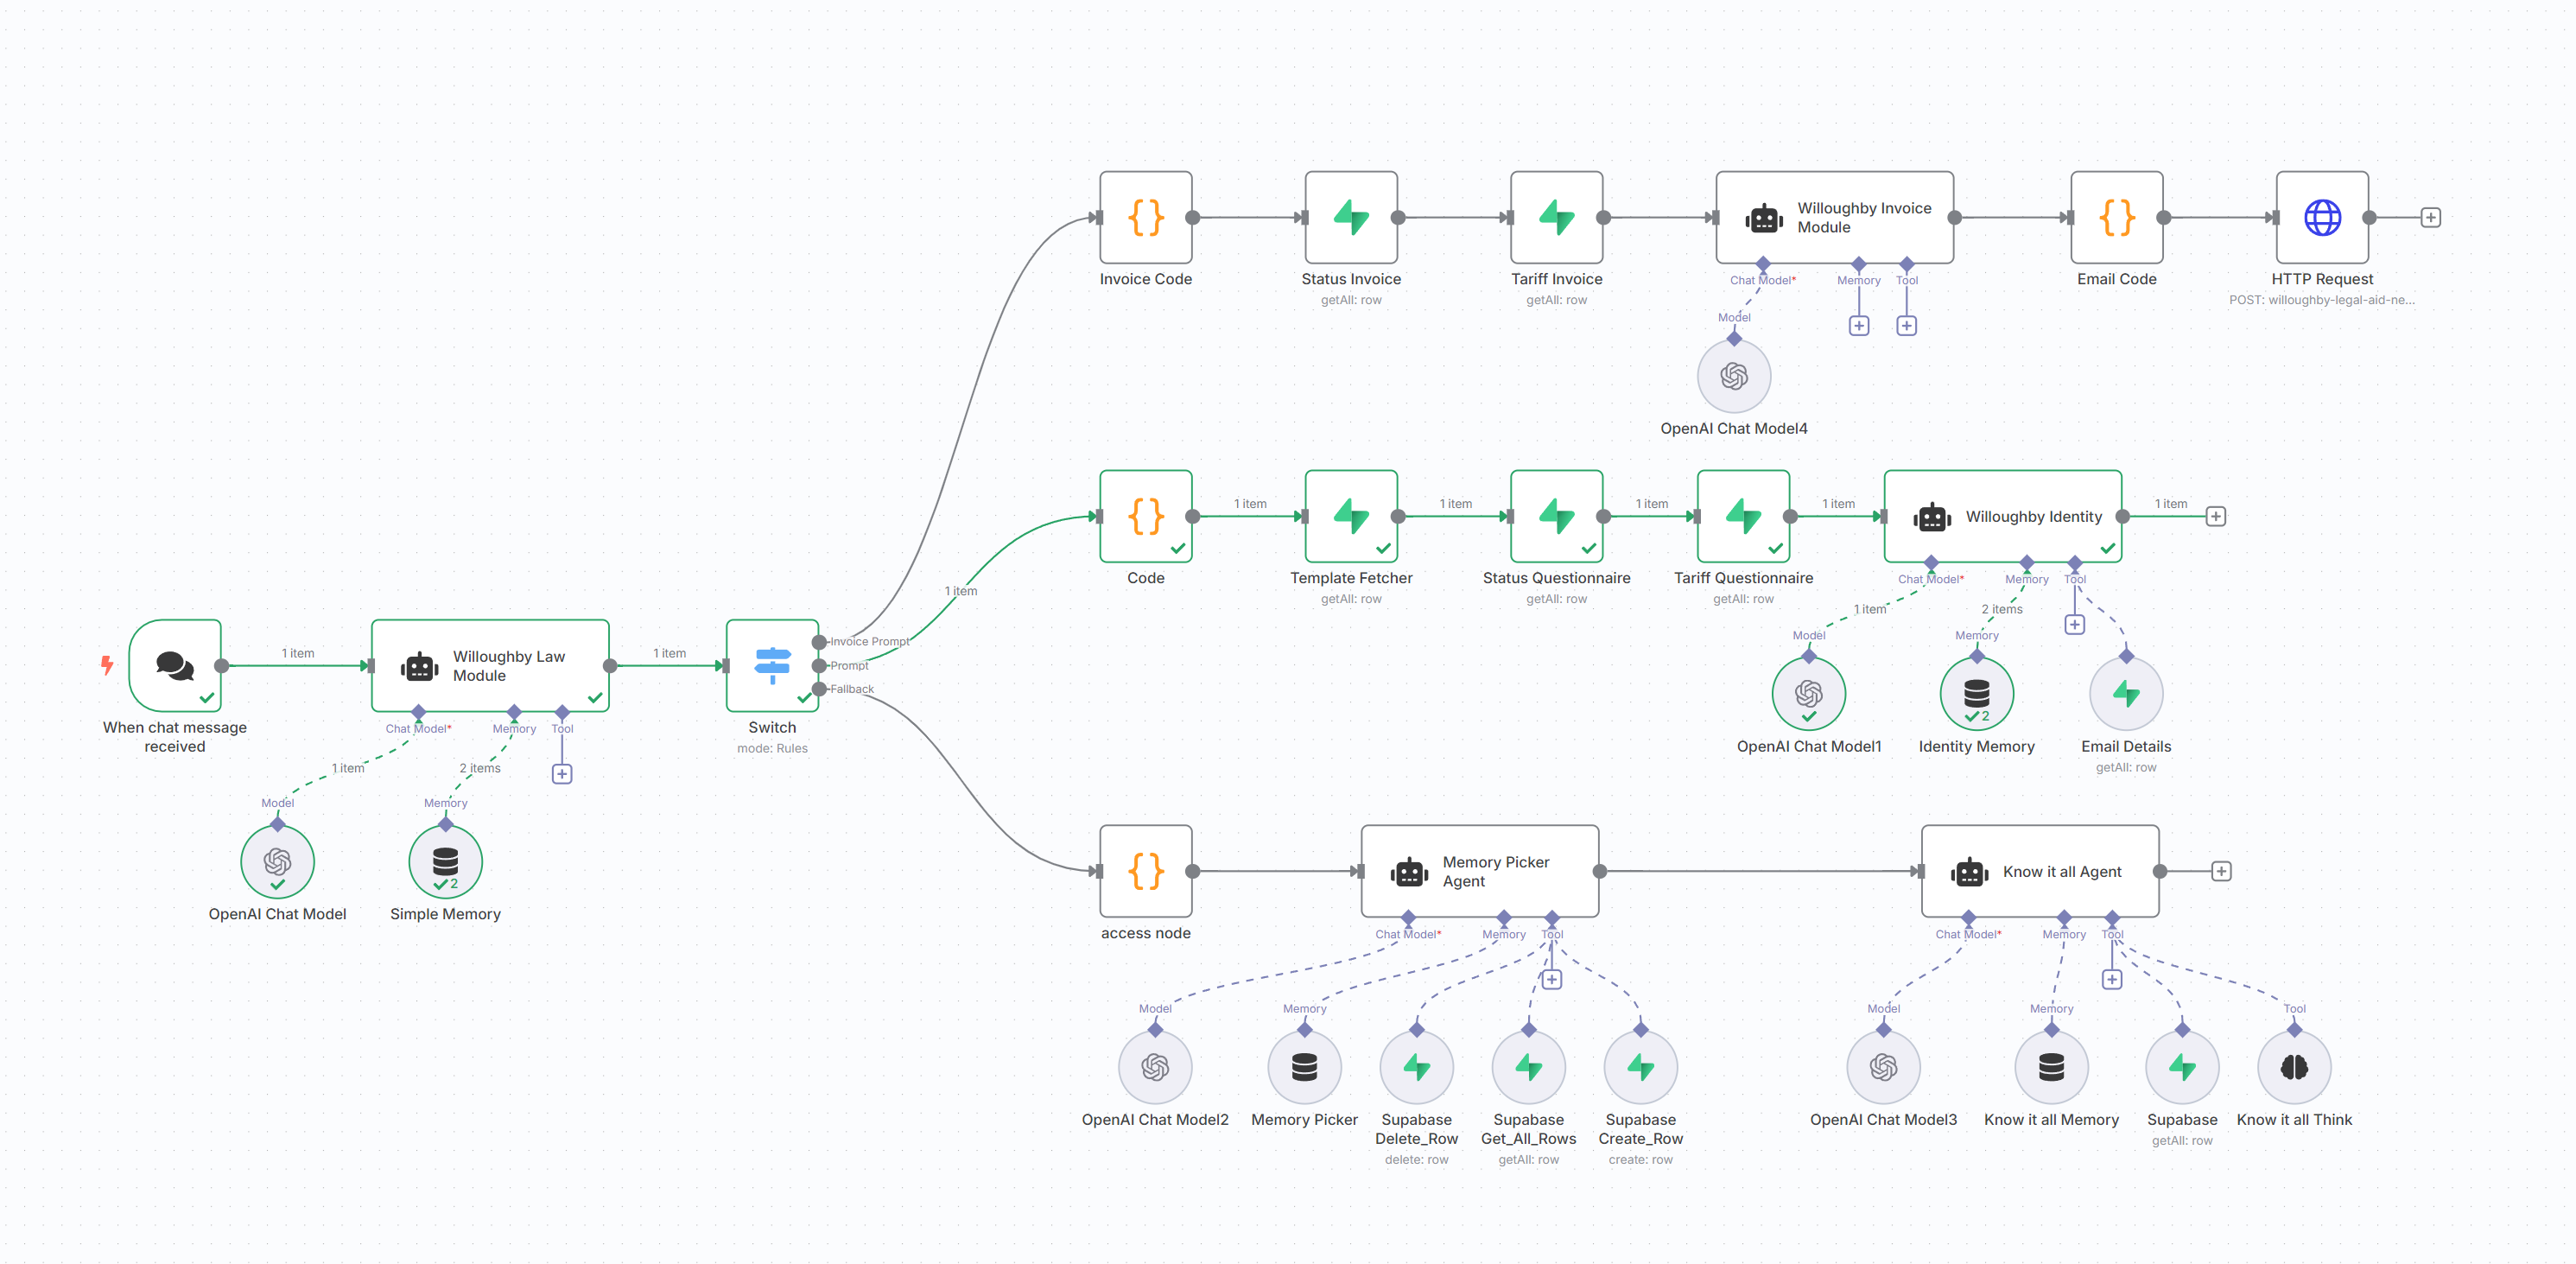This screenshot has width=2576, height=1264.
Task: Click the Willoughby Law Module agent node
Action: point(490,665)
